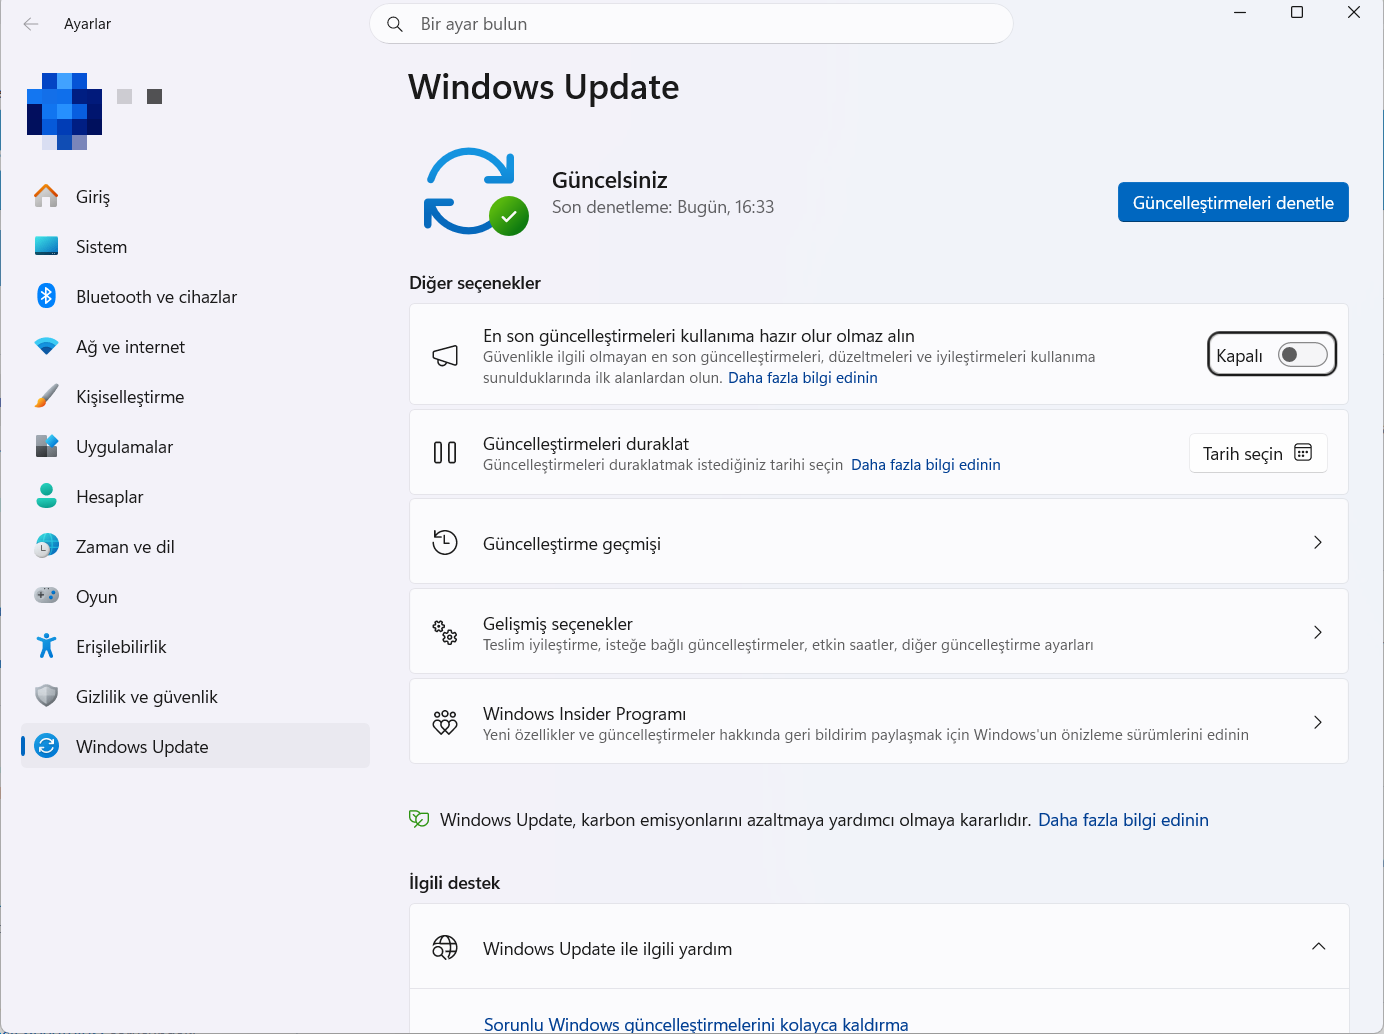
Task: Open the Sistem settings category
Action: 195,246
